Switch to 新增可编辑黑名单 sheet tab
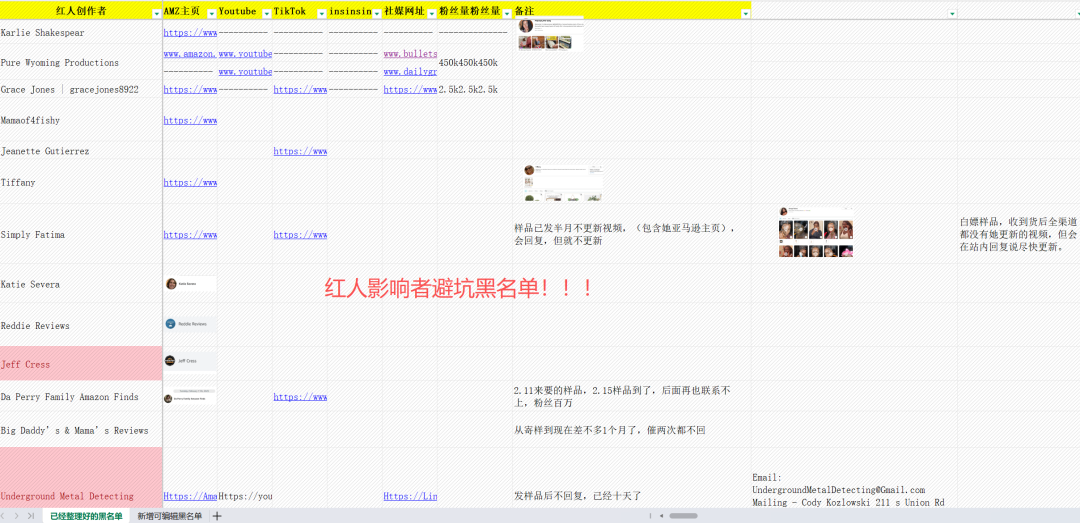This screenshot has height=523, width=1080. [169, 516]
